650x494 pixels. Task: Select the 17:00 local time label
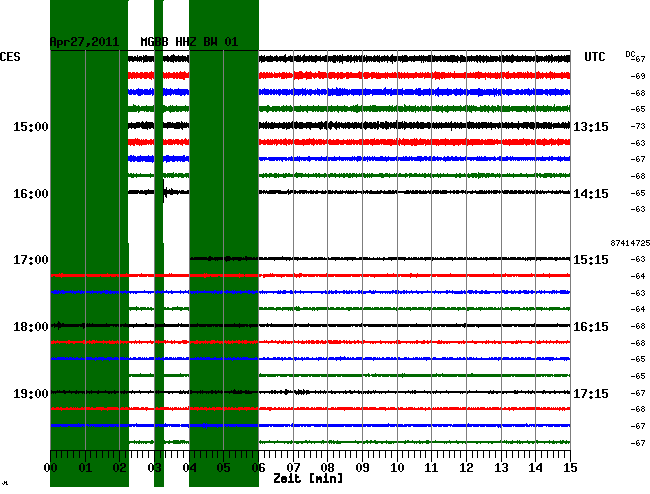(x=31, y=260)
